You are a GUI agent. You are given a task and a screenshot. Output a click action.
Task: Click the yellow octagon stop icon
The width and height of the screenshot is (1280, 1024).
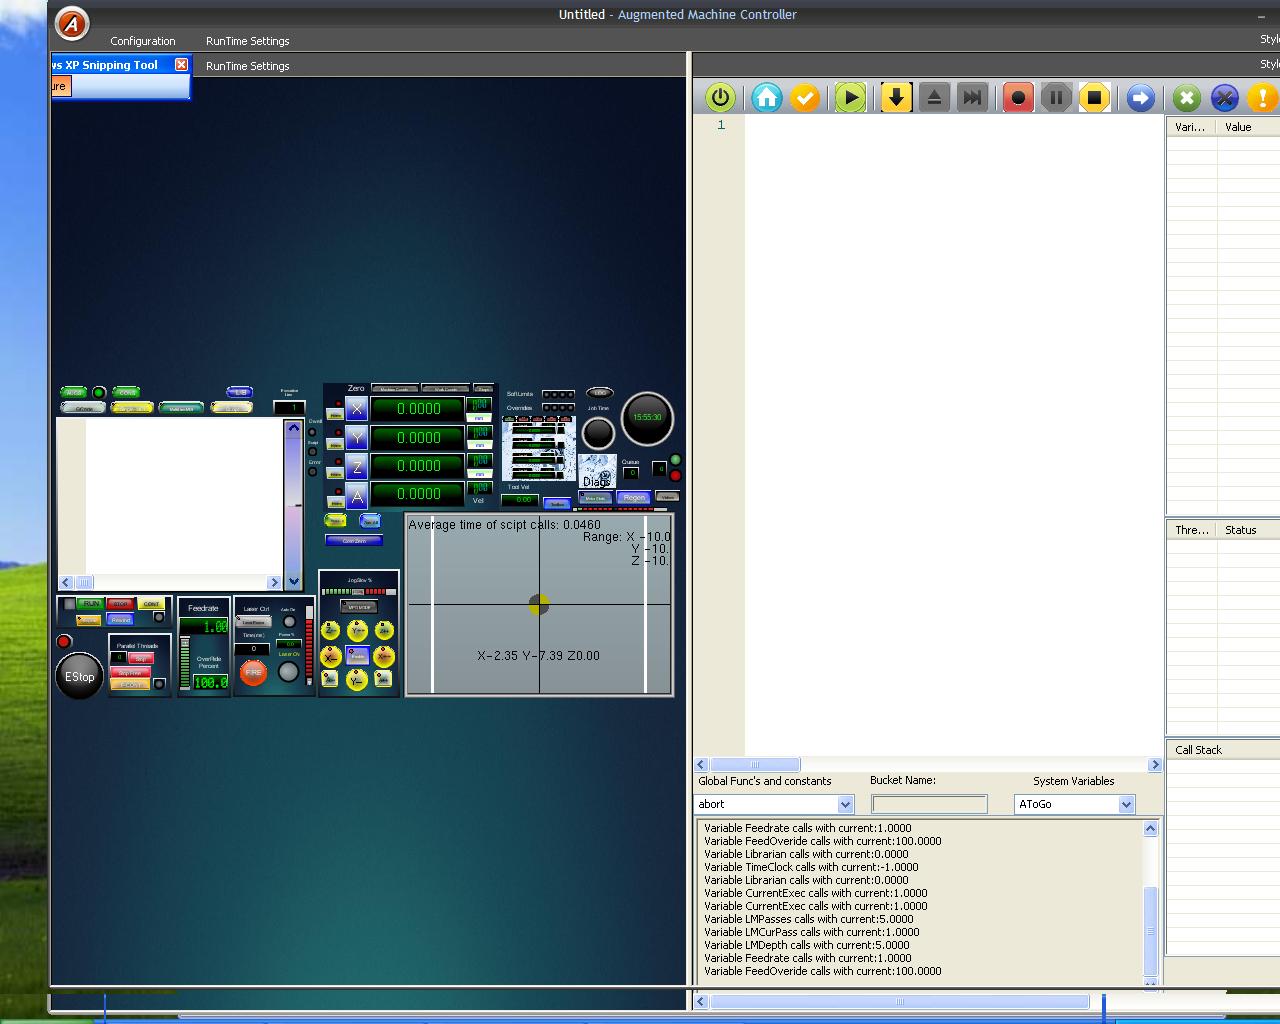coord(1094,98)
